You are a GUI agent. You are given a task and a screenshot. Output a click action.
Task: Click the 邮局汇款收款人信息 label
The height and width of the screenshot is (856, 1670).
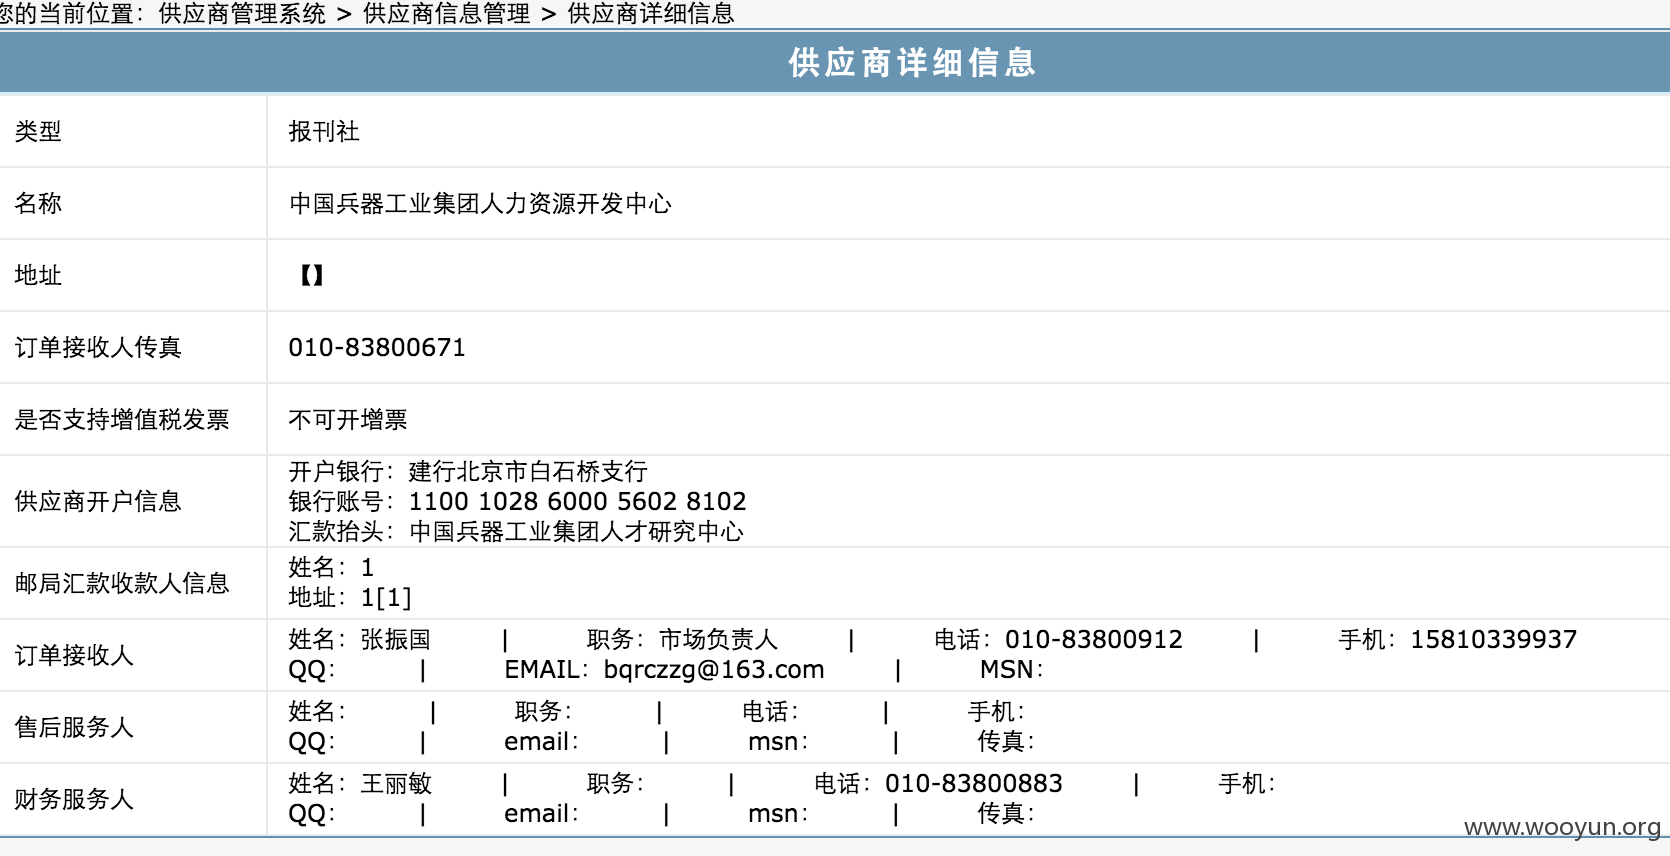122,583
